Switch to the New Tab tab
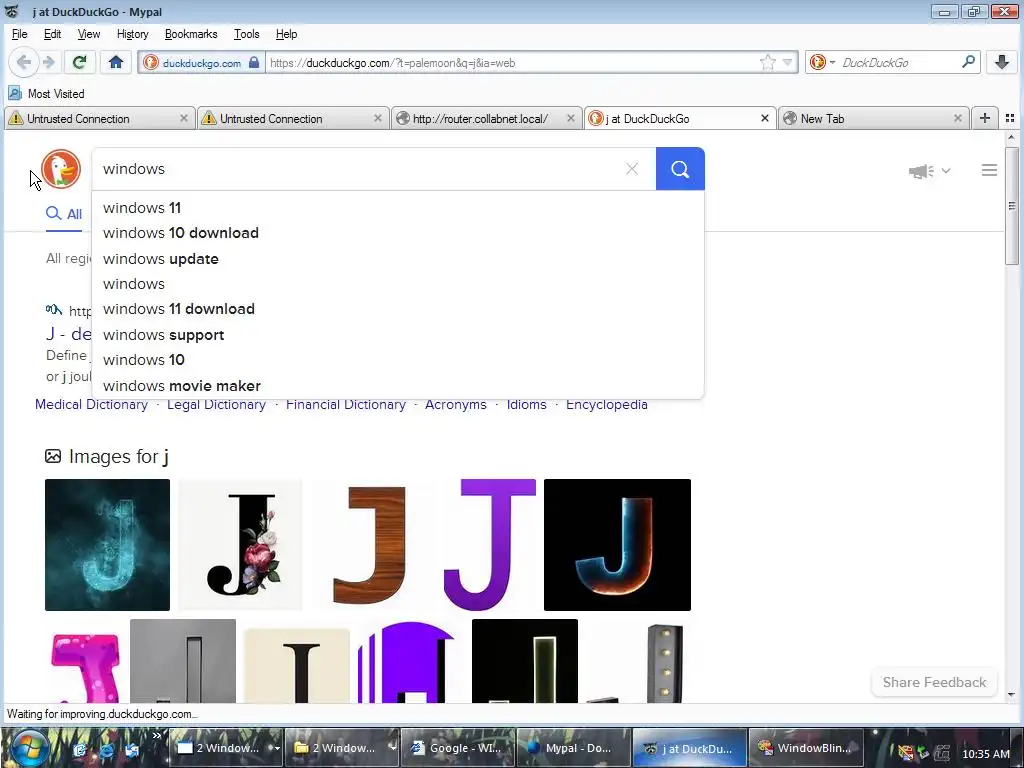Viewport: 1024px width, 768px height. click(x=873, y=118)
